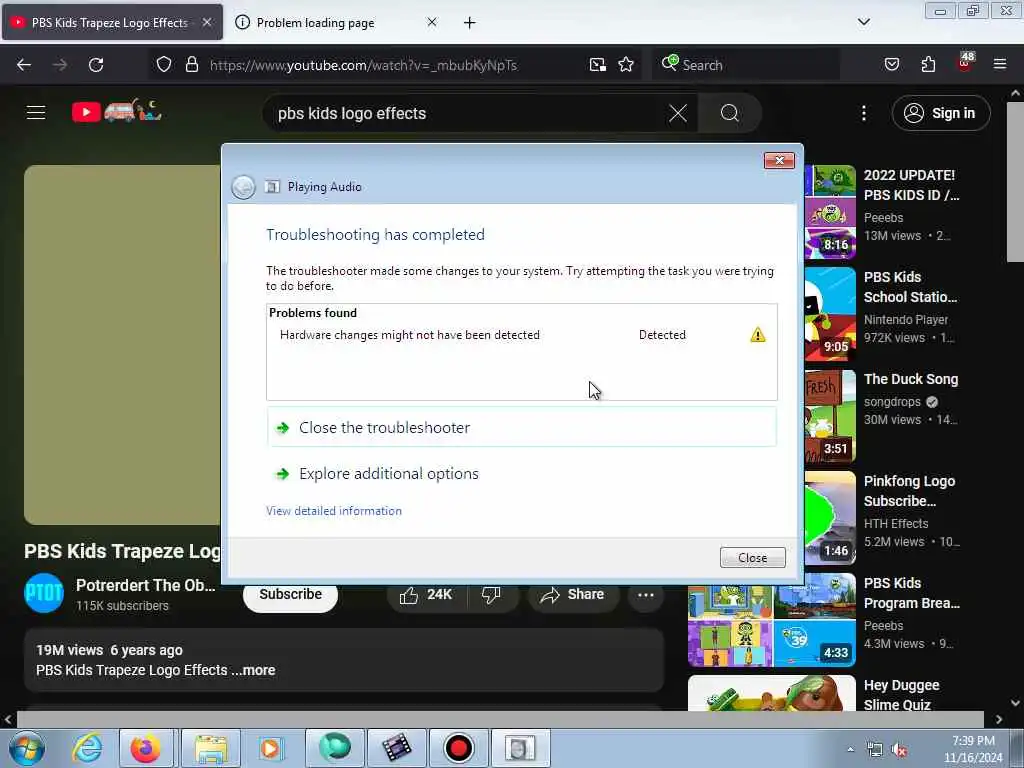
Task: Open a new browser tab
Action: (x=470, y=23)
